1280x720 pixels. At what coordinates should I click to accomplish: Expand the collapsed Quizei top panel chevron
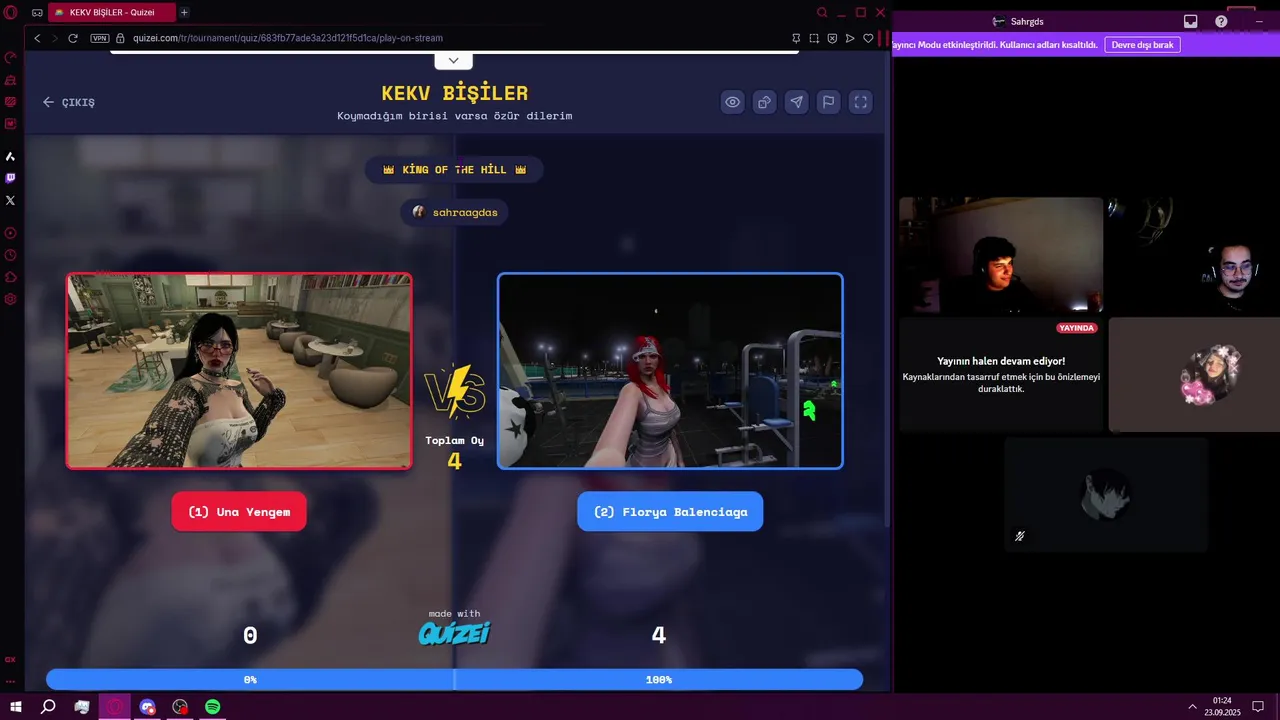coord(453,60)
